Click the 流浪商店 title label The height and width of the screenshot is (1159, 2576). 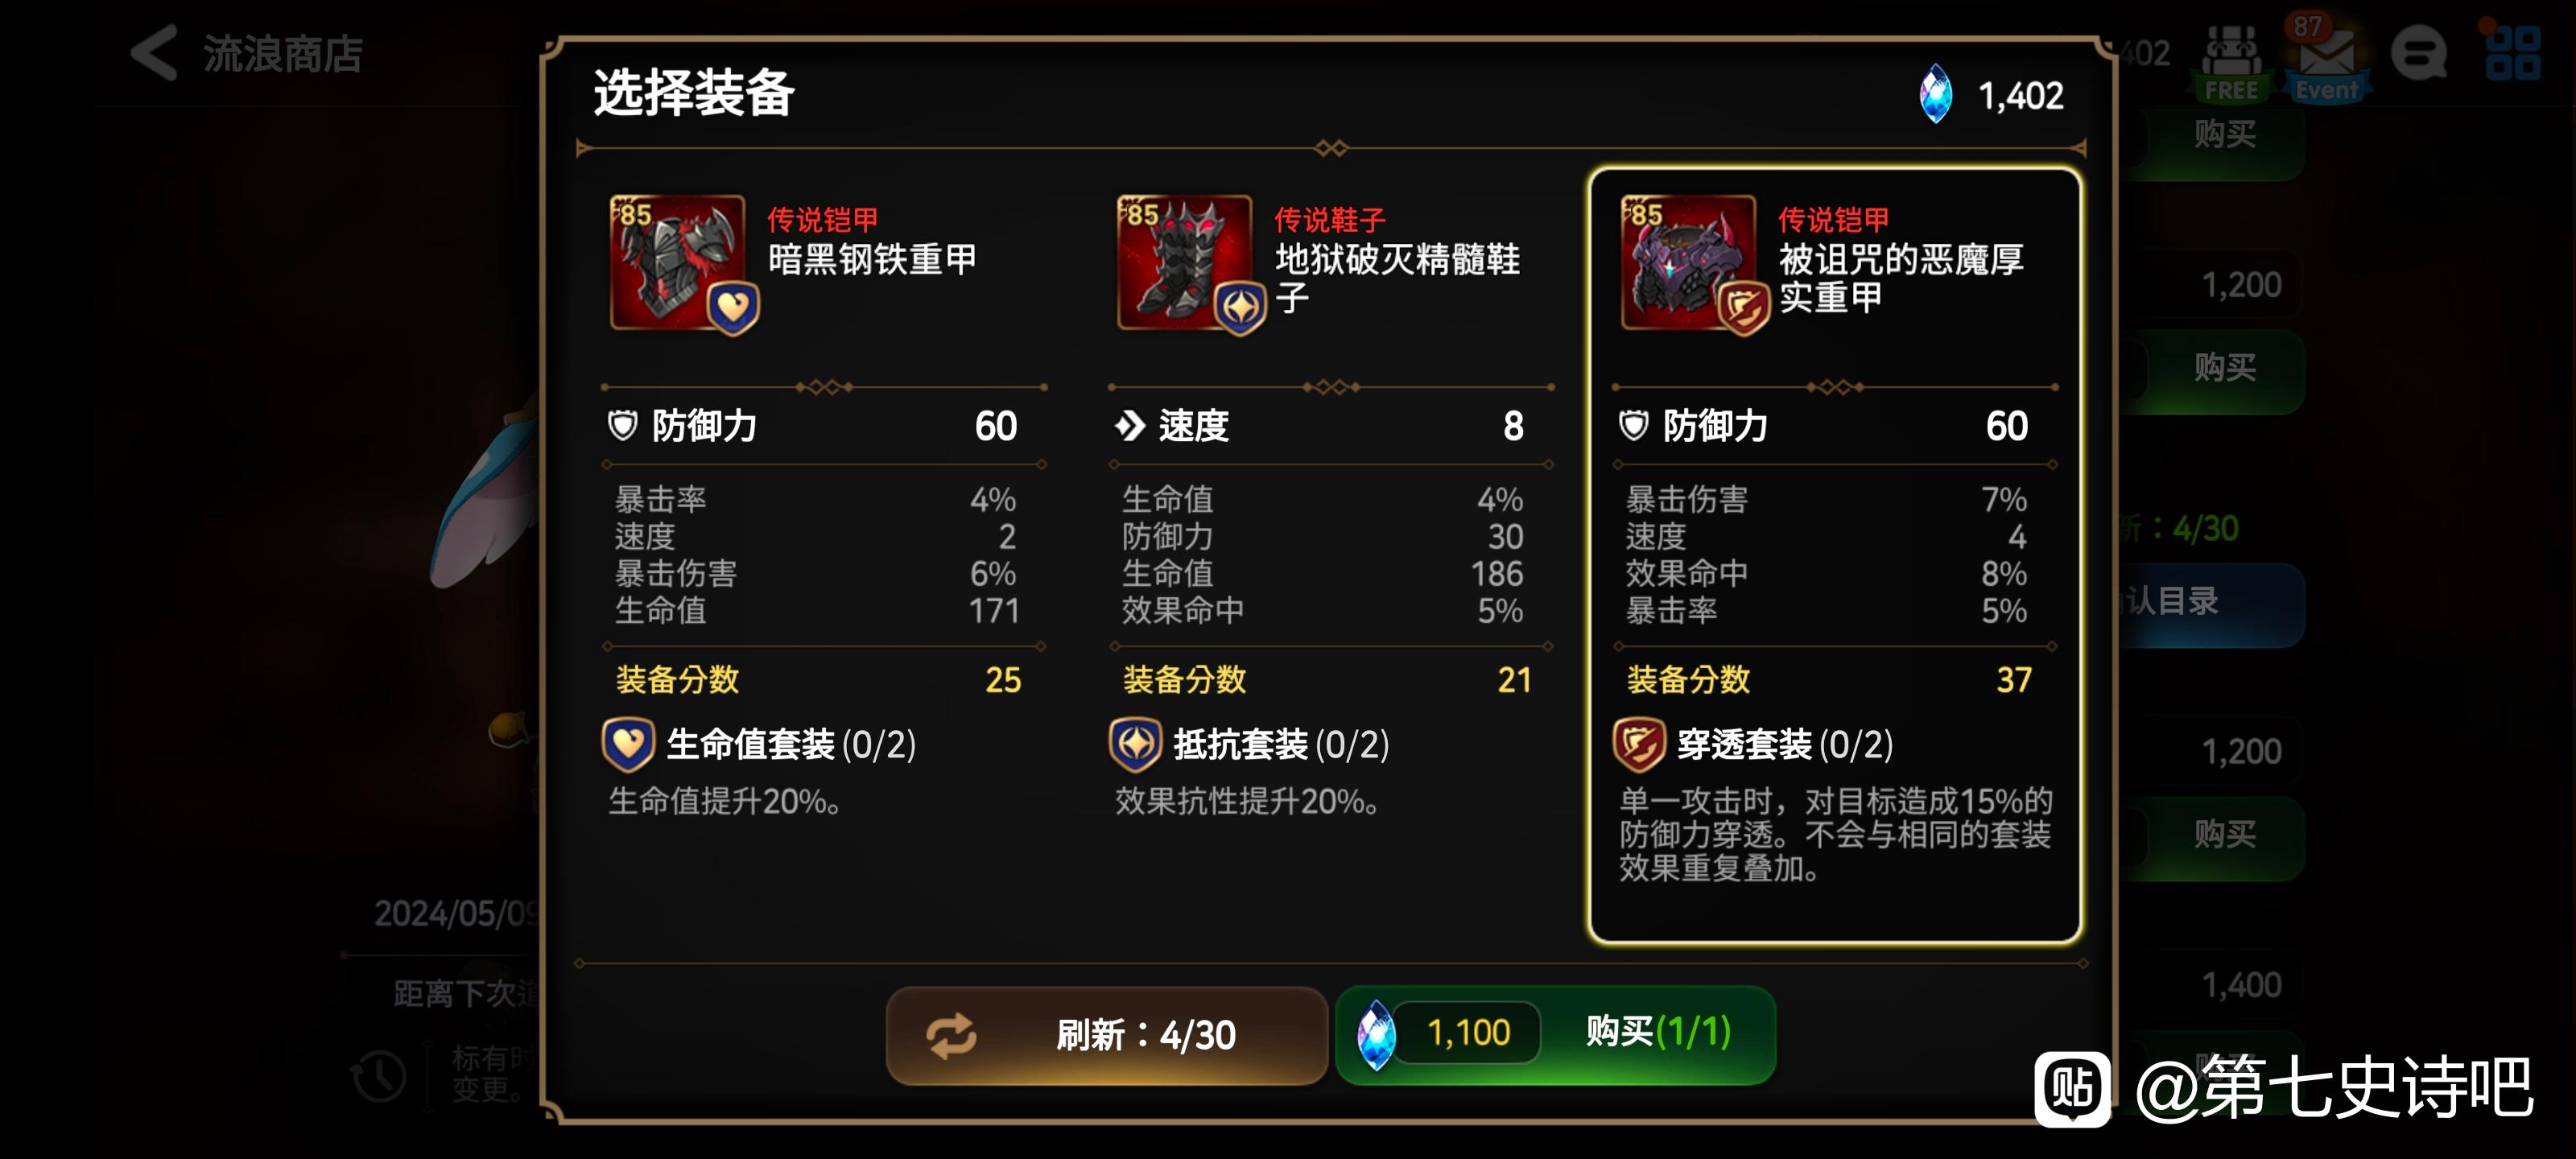pos(283,53)
